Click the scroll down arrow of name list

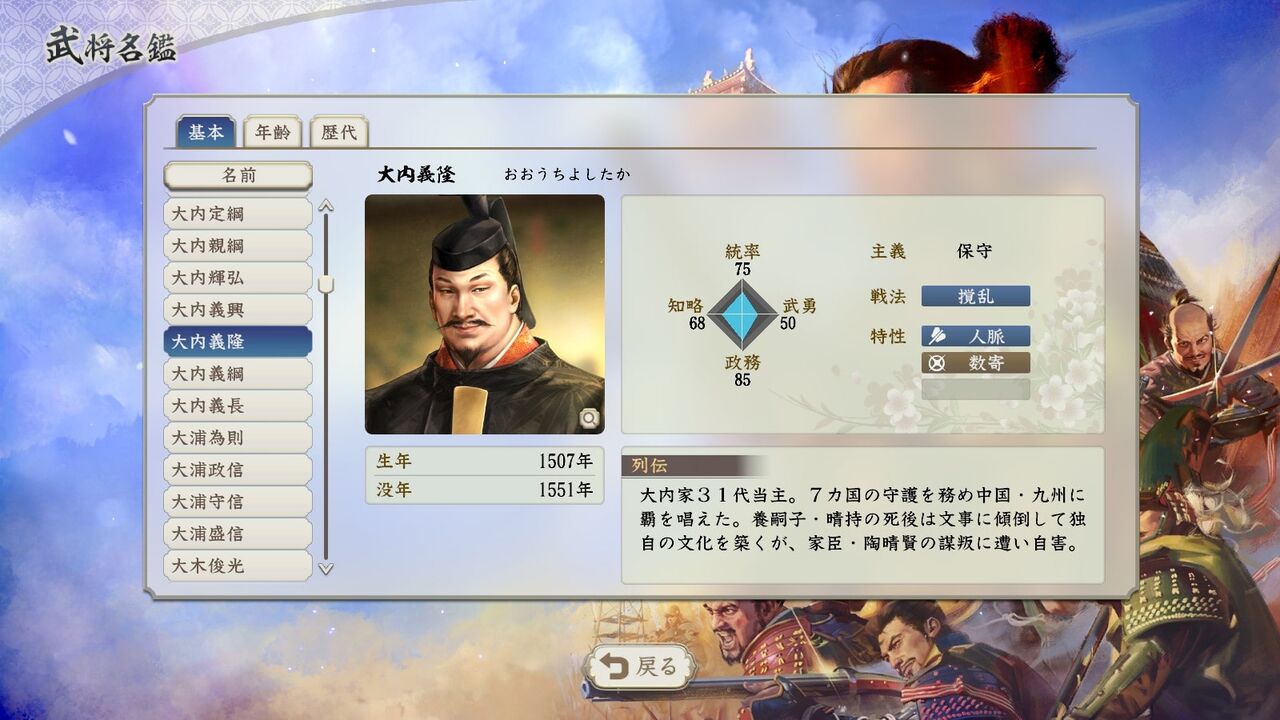(x=325, y=568)
